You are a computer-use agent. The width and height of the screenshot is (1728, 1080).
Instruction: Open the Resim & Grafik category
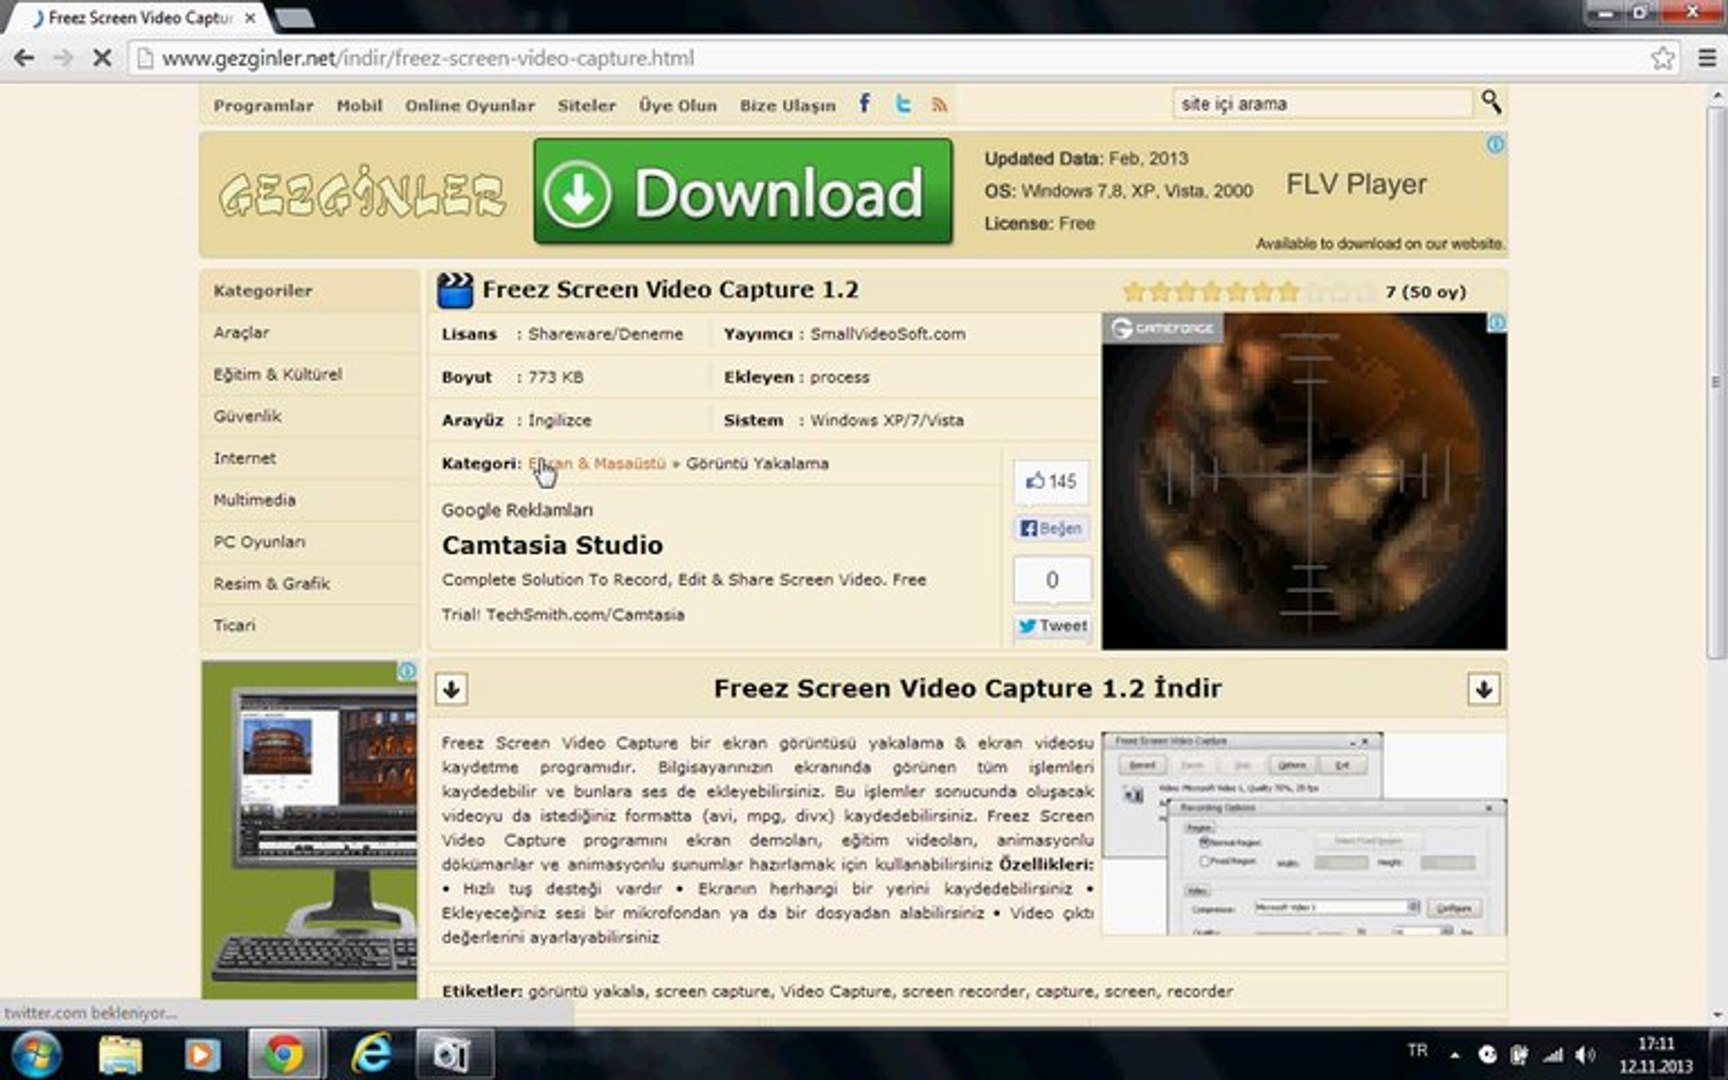click(x=271, y=584)
